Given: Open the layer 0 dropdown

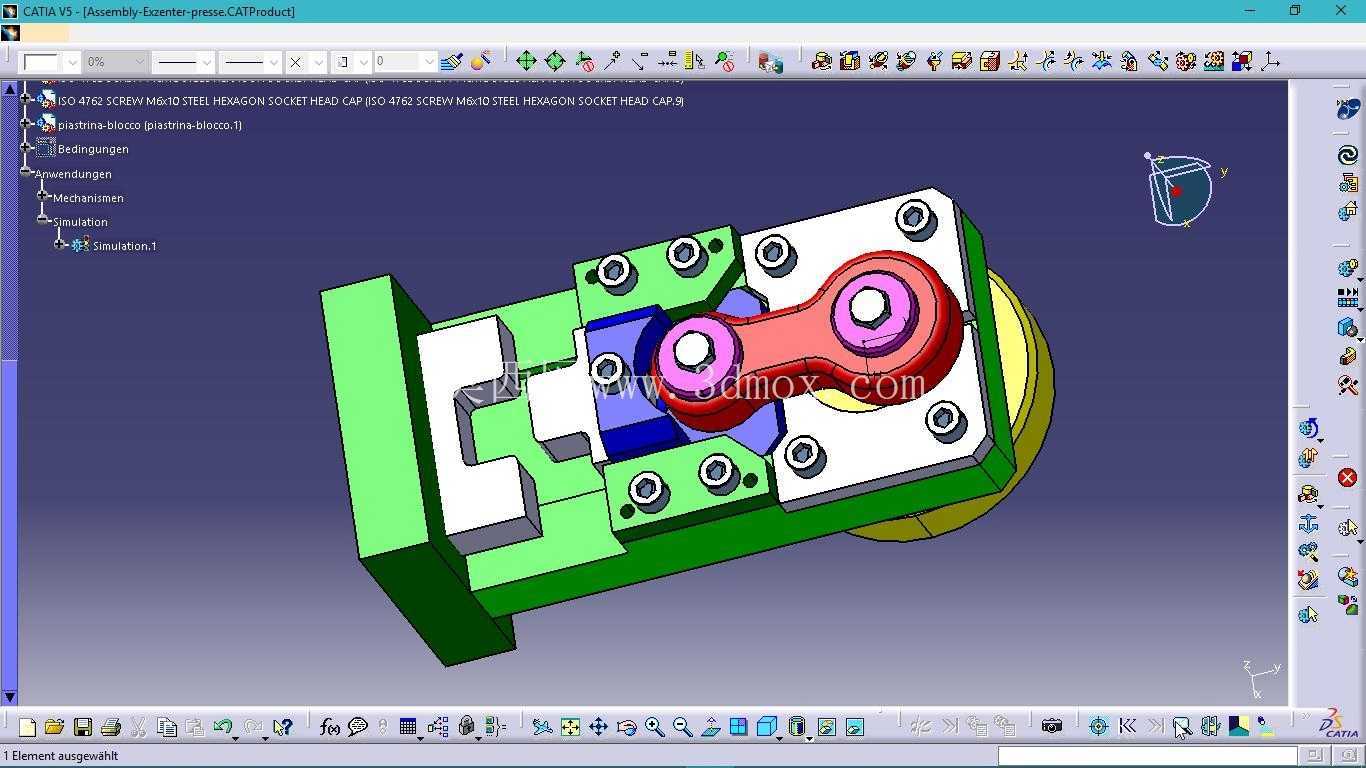Looking at the screenshot, I should (x=429, y=62).
